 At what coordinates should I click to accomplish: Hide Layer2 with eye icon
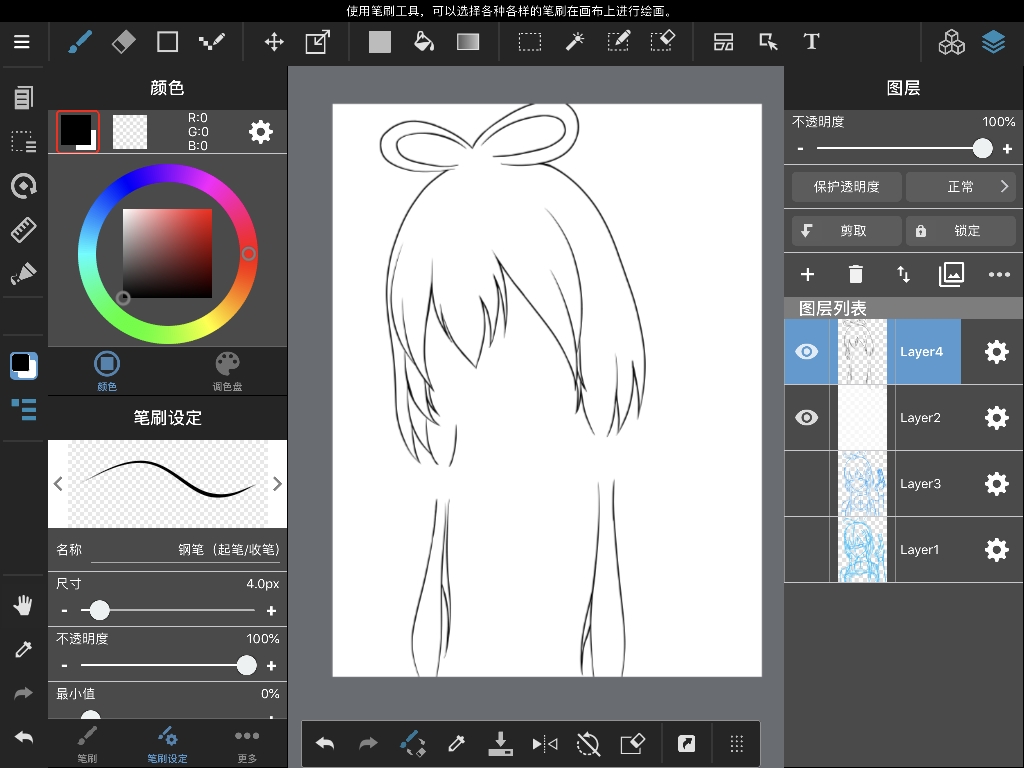point(807,417)
